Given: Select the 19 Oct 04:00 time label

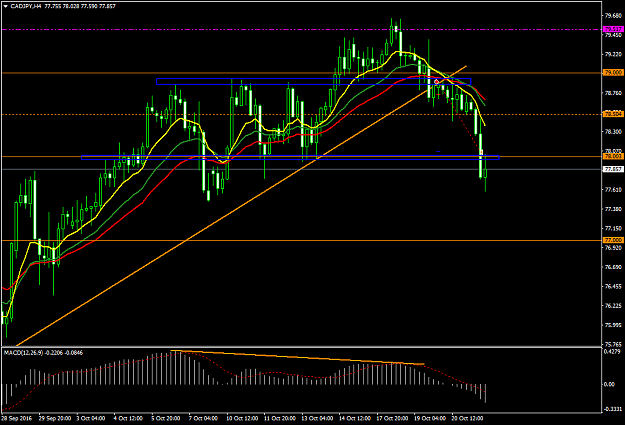Looking at the screenshot, I should click(x=430, y=418).
